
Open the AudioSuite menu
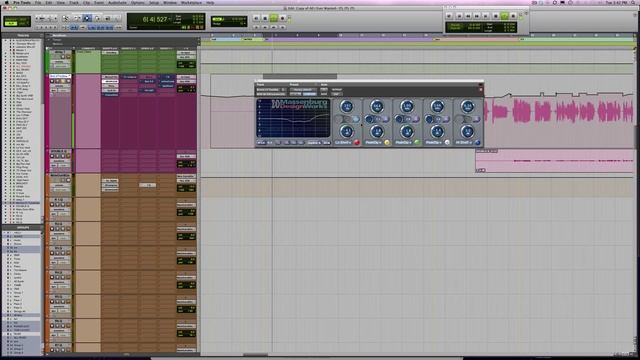pyautogui.click(x=117, y=2)
